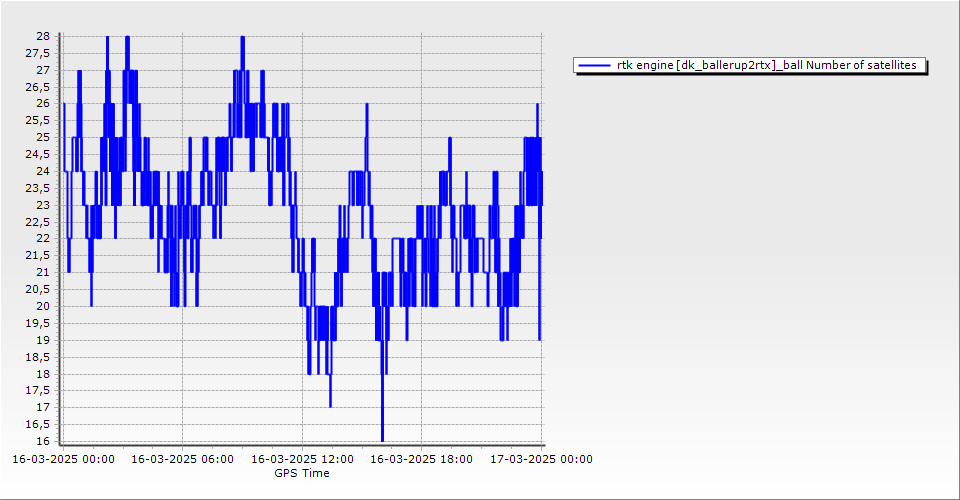The image size is (960, 500).
Task: Click the legend entry 'rtk engine [dk_ballerup2rtx]_ball Number of satellites'
Action: click(x=749, y=65)
